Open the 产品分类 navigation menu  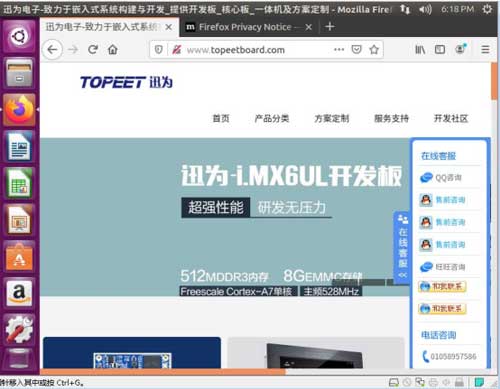272,118
